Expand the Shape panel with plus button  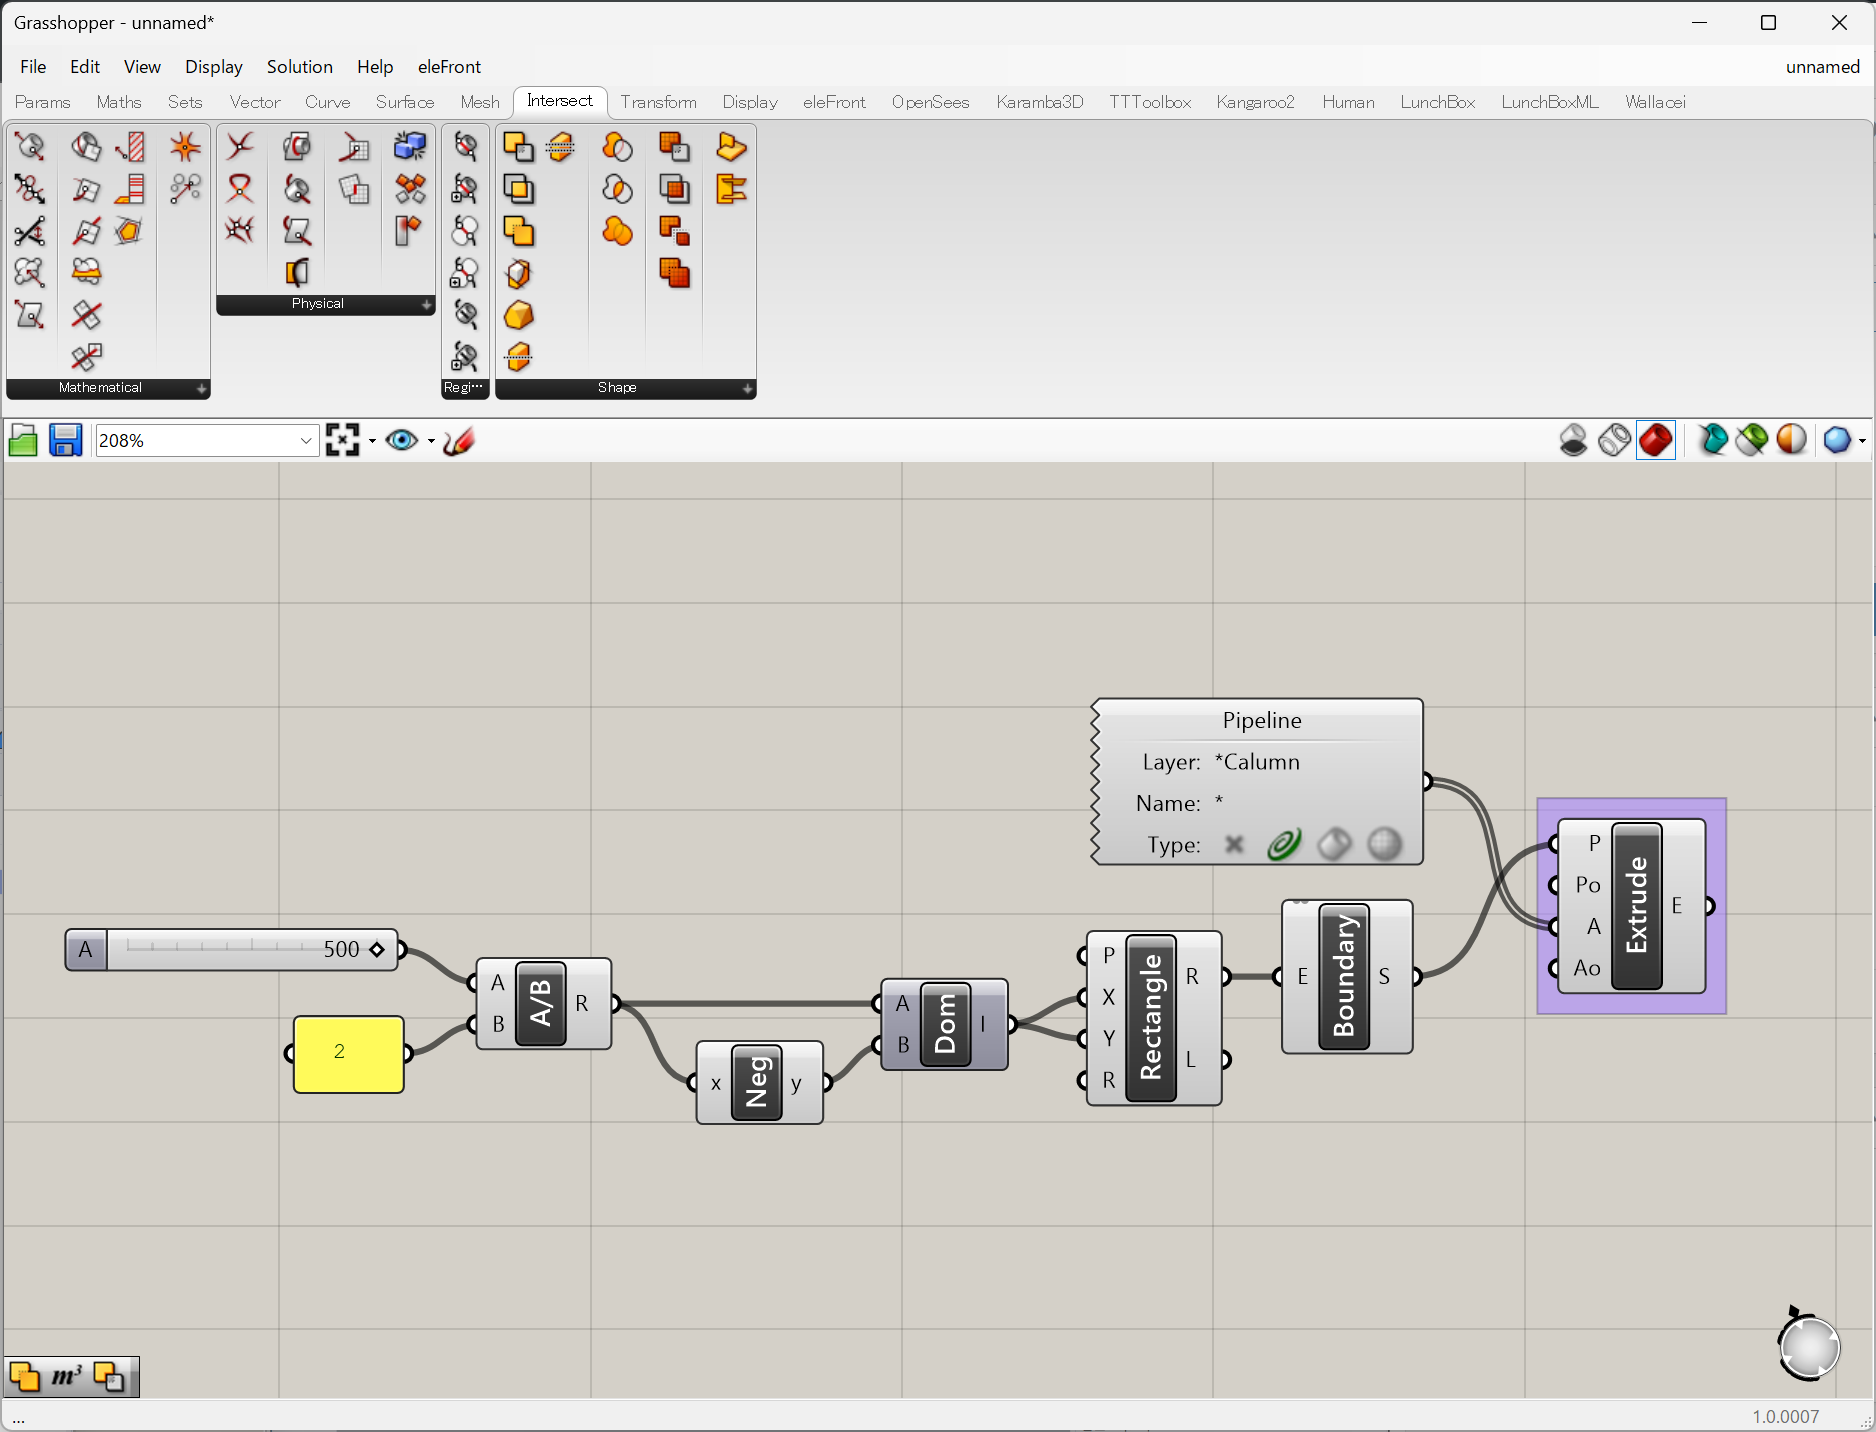(747, 388)
